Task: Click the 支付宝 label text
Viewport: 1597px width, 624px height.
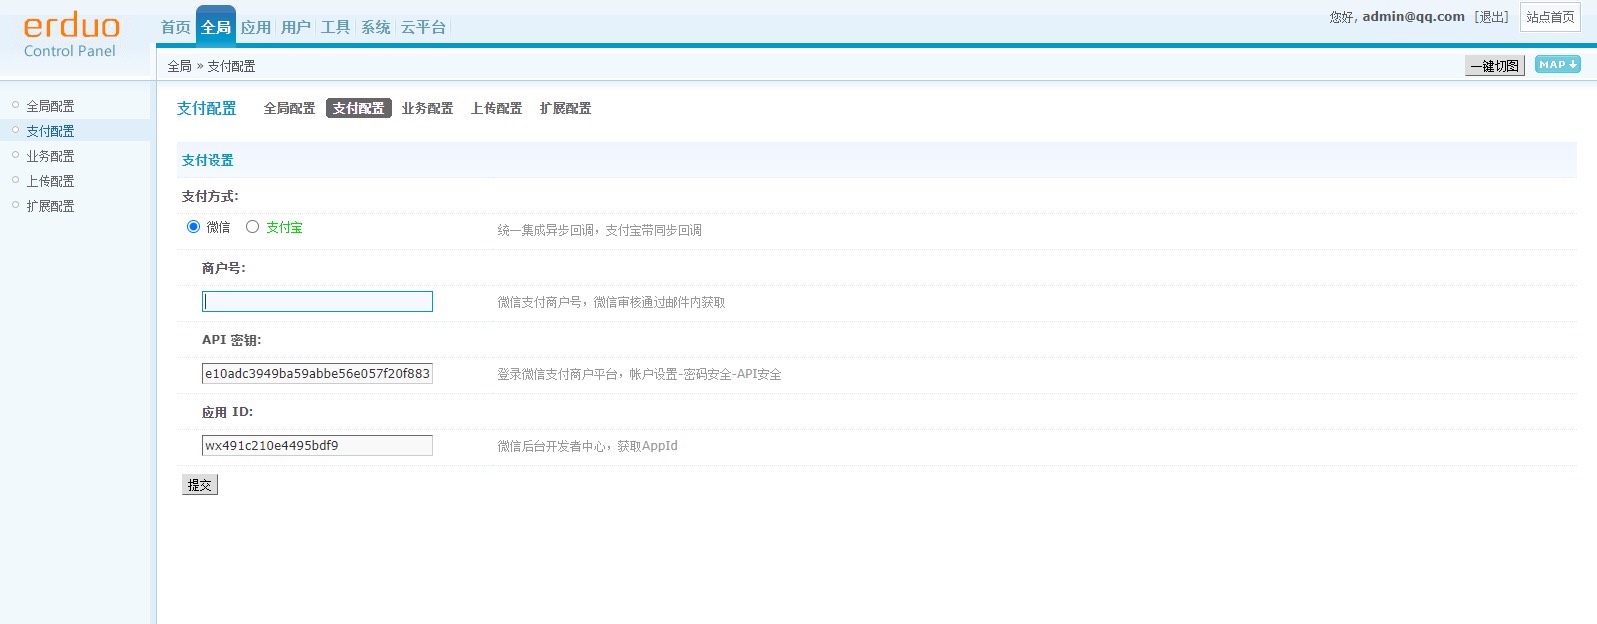Action: click(284, 227)
